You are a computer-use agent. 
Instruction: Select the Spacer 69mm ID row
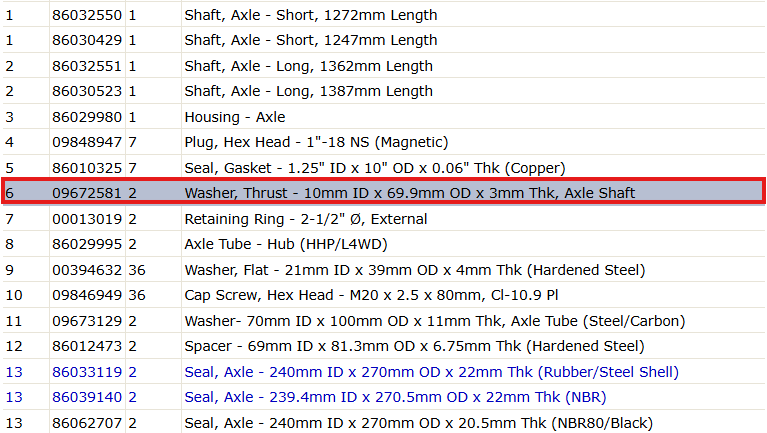tap(384, 346)
